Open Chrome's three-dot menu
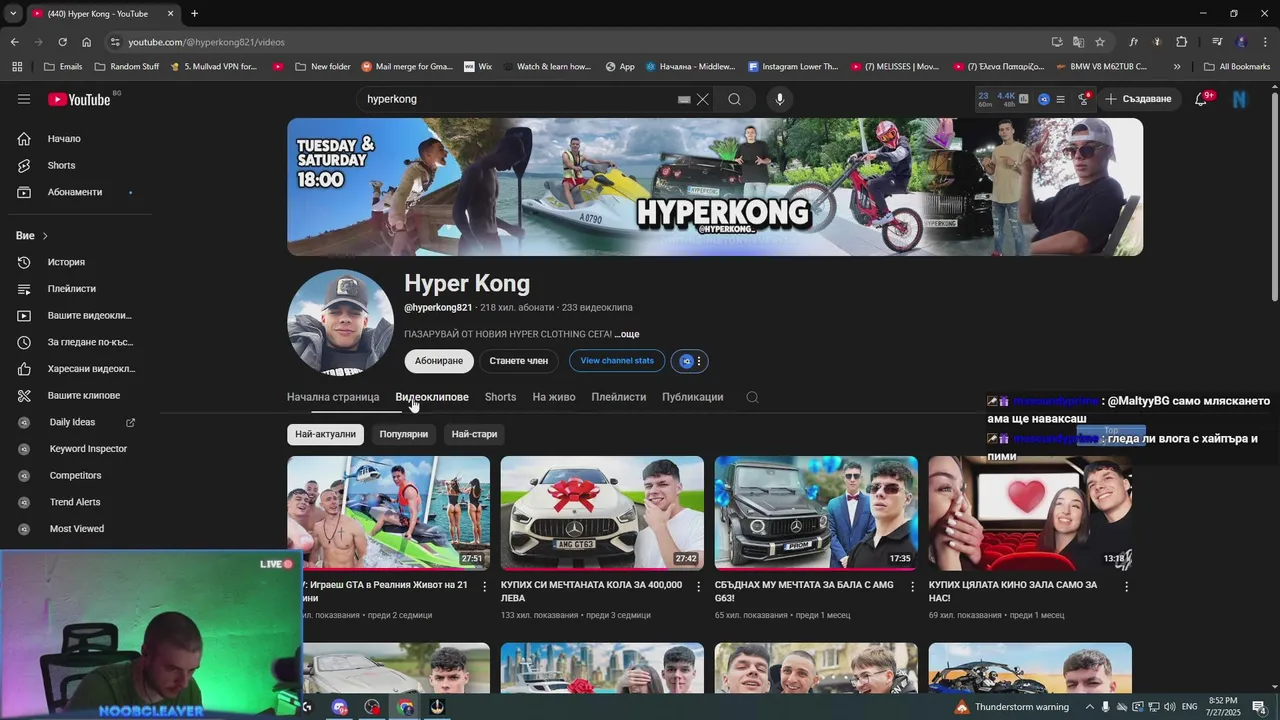1280x720 pixels. click(x=1265, y=42)
